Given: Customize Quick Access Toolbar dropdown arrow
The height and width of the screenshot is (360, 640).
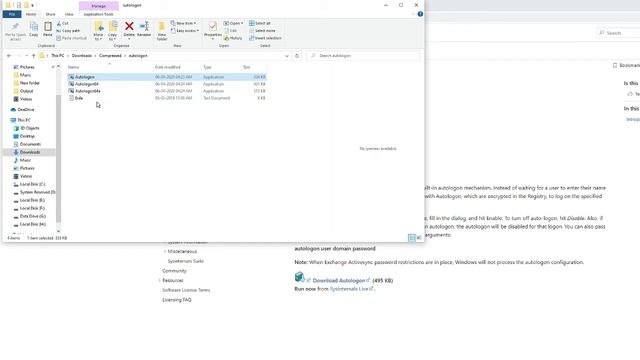Looking at the screenshot, I should click(33, 5).
